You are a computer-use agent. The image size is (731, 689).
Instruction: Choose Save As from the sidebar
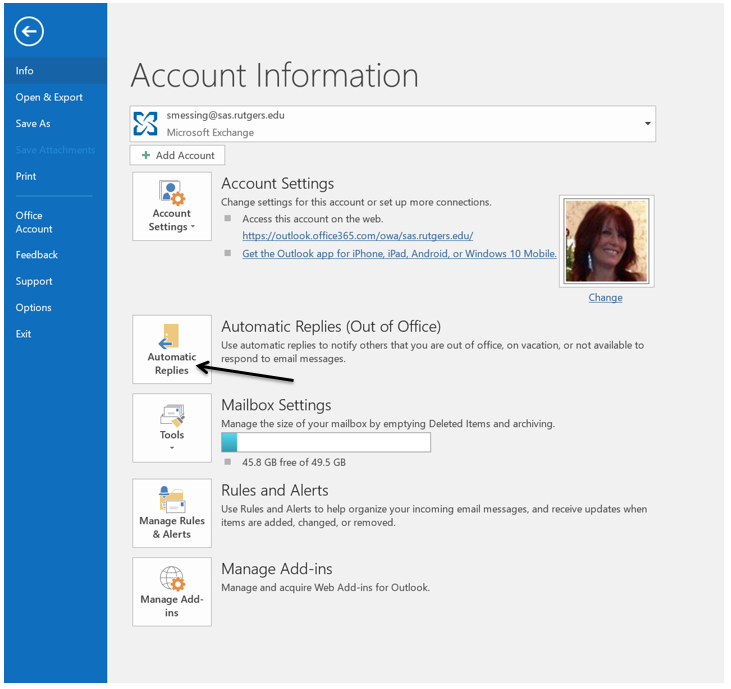pyautogui.click(x=33, y=124)
